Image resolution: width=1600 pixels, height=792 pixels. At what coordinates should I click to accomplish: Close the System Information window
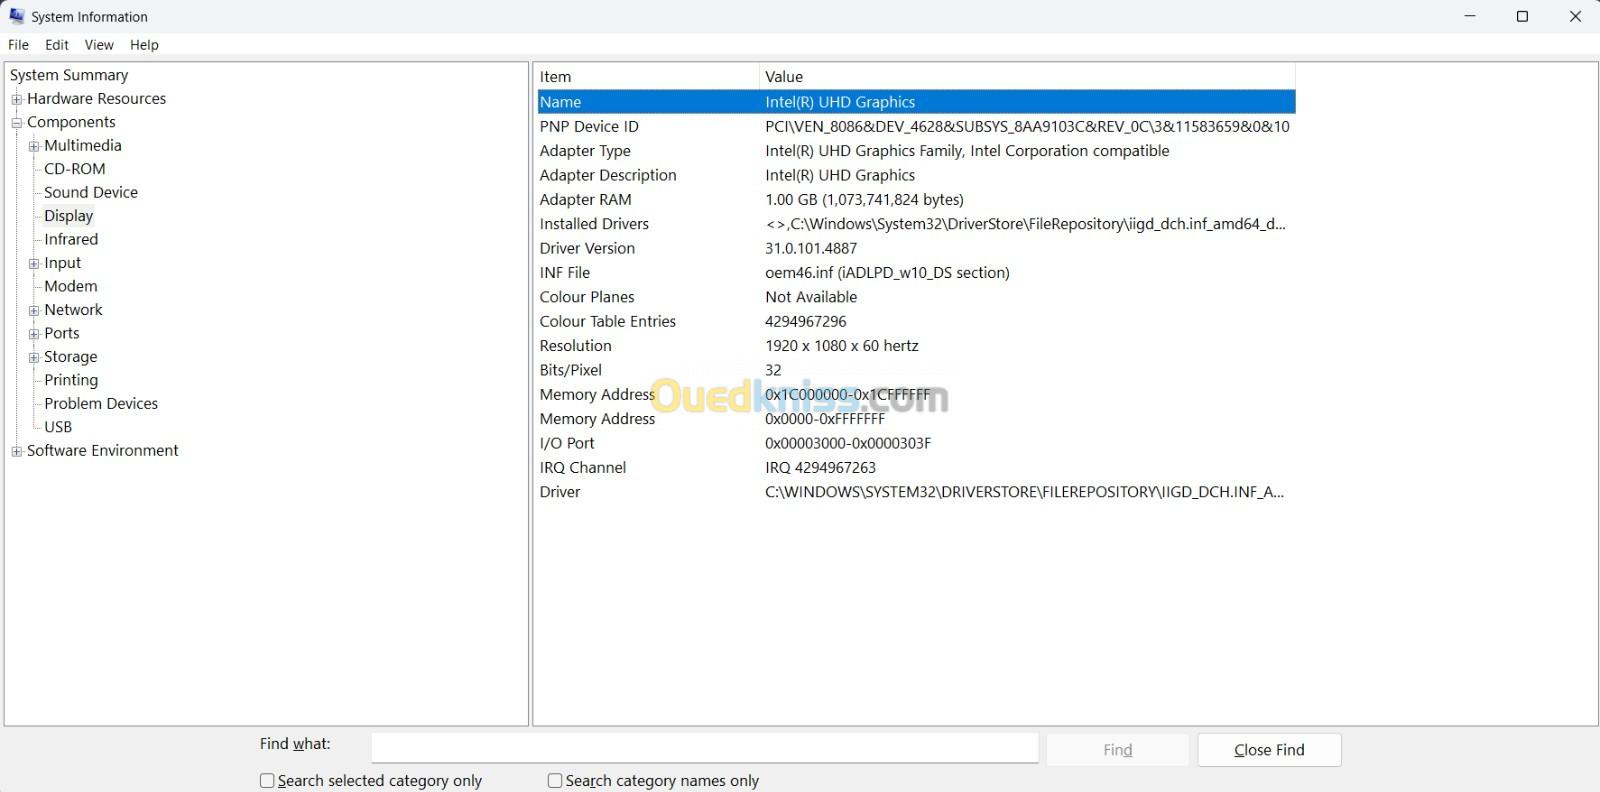[1575, 16]
